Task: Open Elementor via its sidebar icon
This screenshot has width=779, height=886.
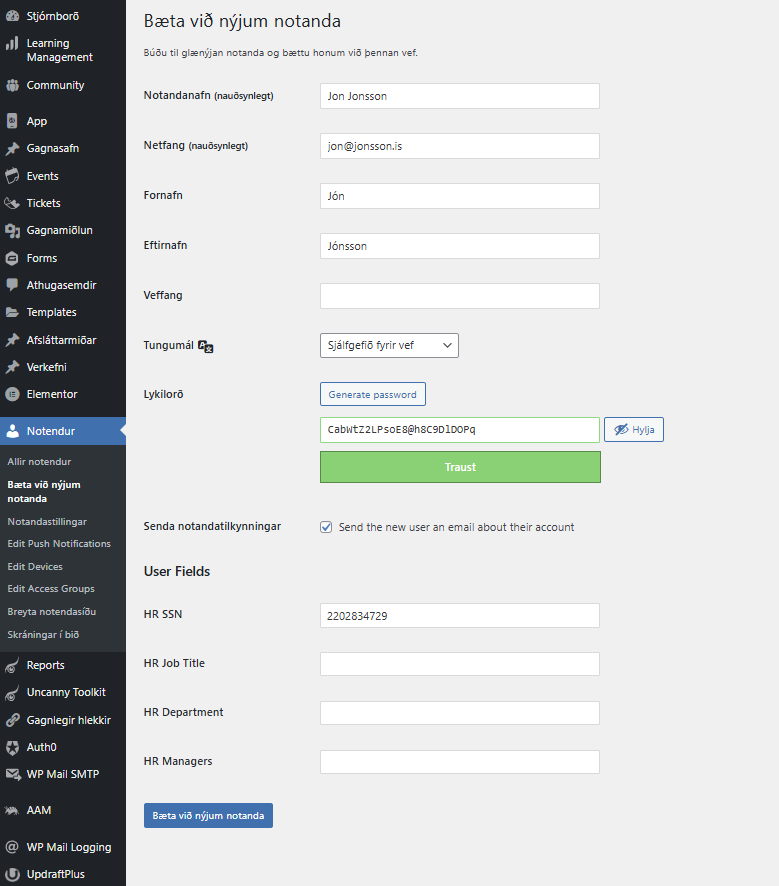Action: (x=12, y=394)
